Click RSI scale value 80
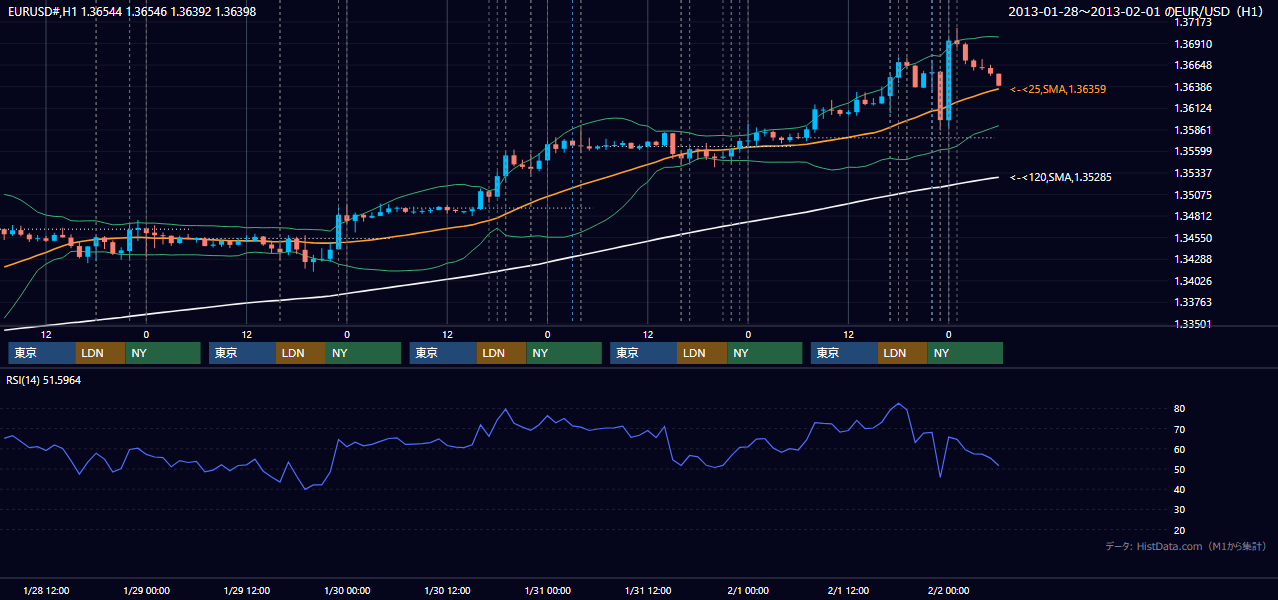Screen dimensions: 1278x600 (x=1180, y=409)
